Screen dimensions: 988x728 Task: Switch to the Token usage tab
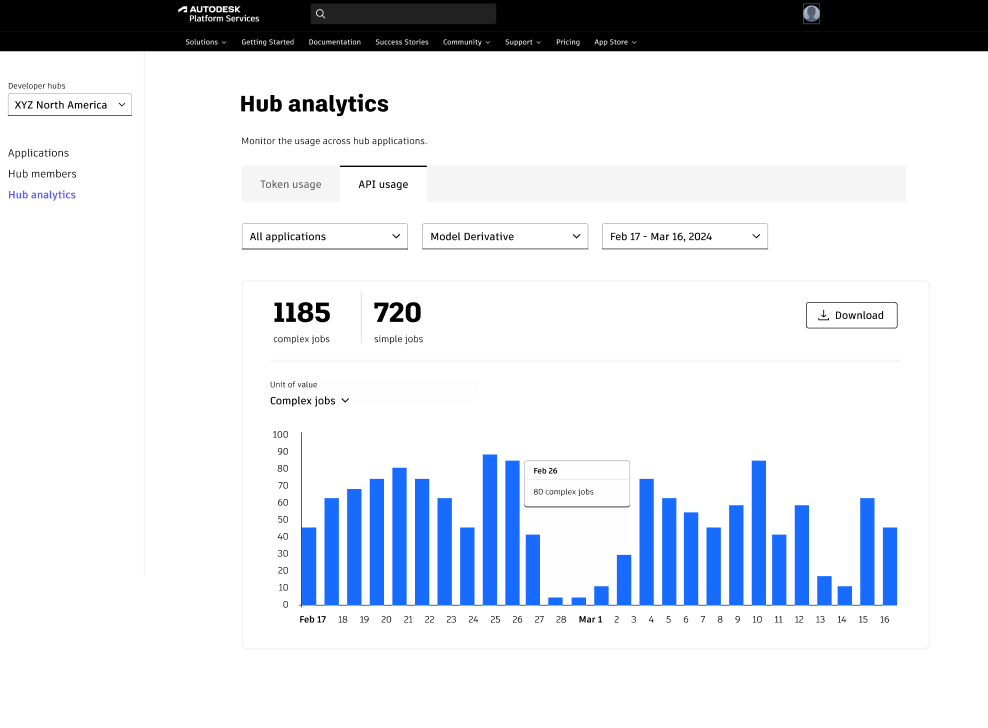(291, 185)
